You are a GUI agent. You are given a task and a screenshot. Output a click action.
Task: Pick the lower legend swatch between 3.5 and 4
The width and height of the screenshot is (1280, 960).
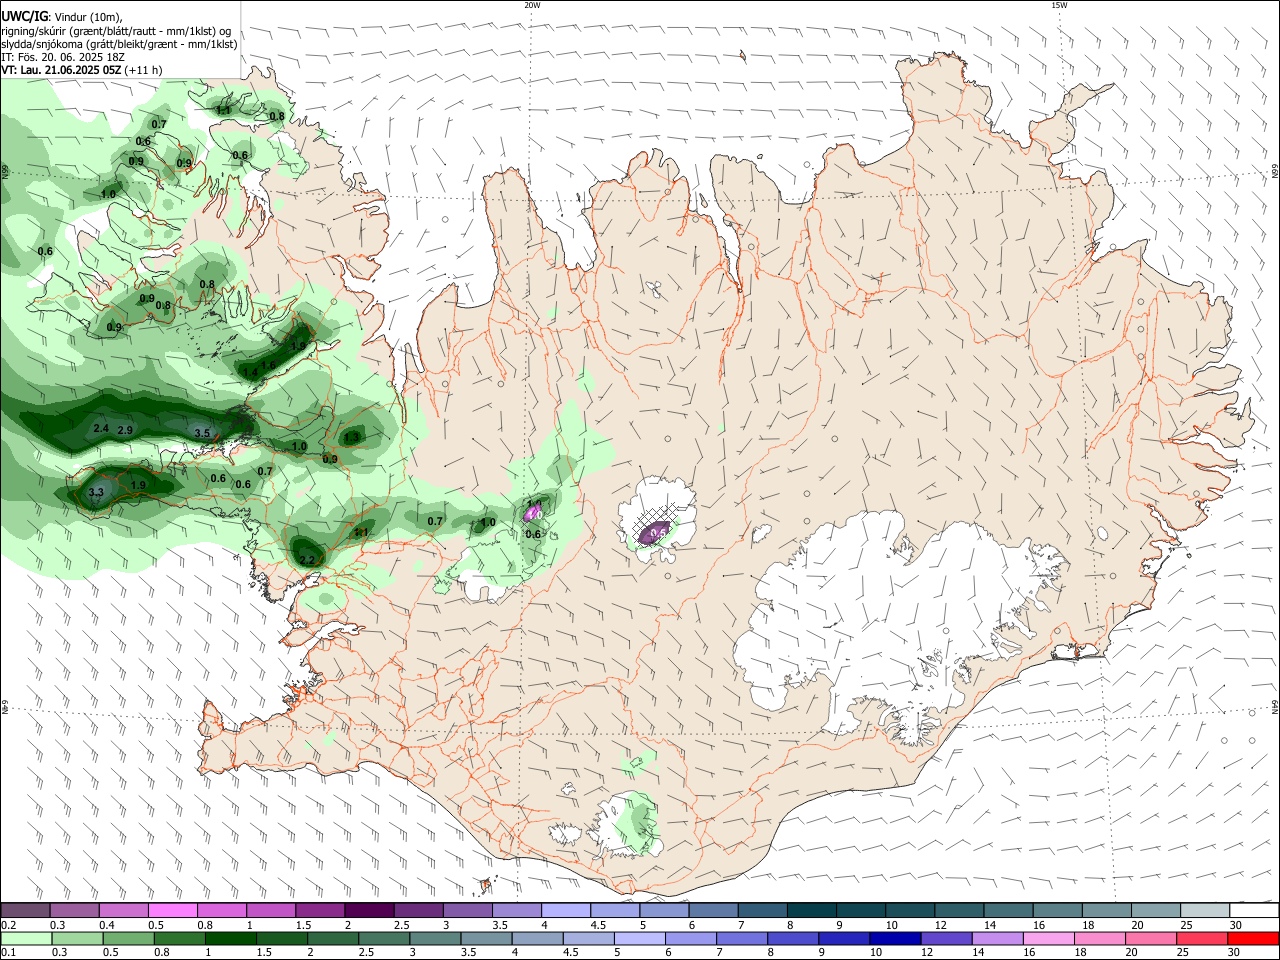(486, 938)
